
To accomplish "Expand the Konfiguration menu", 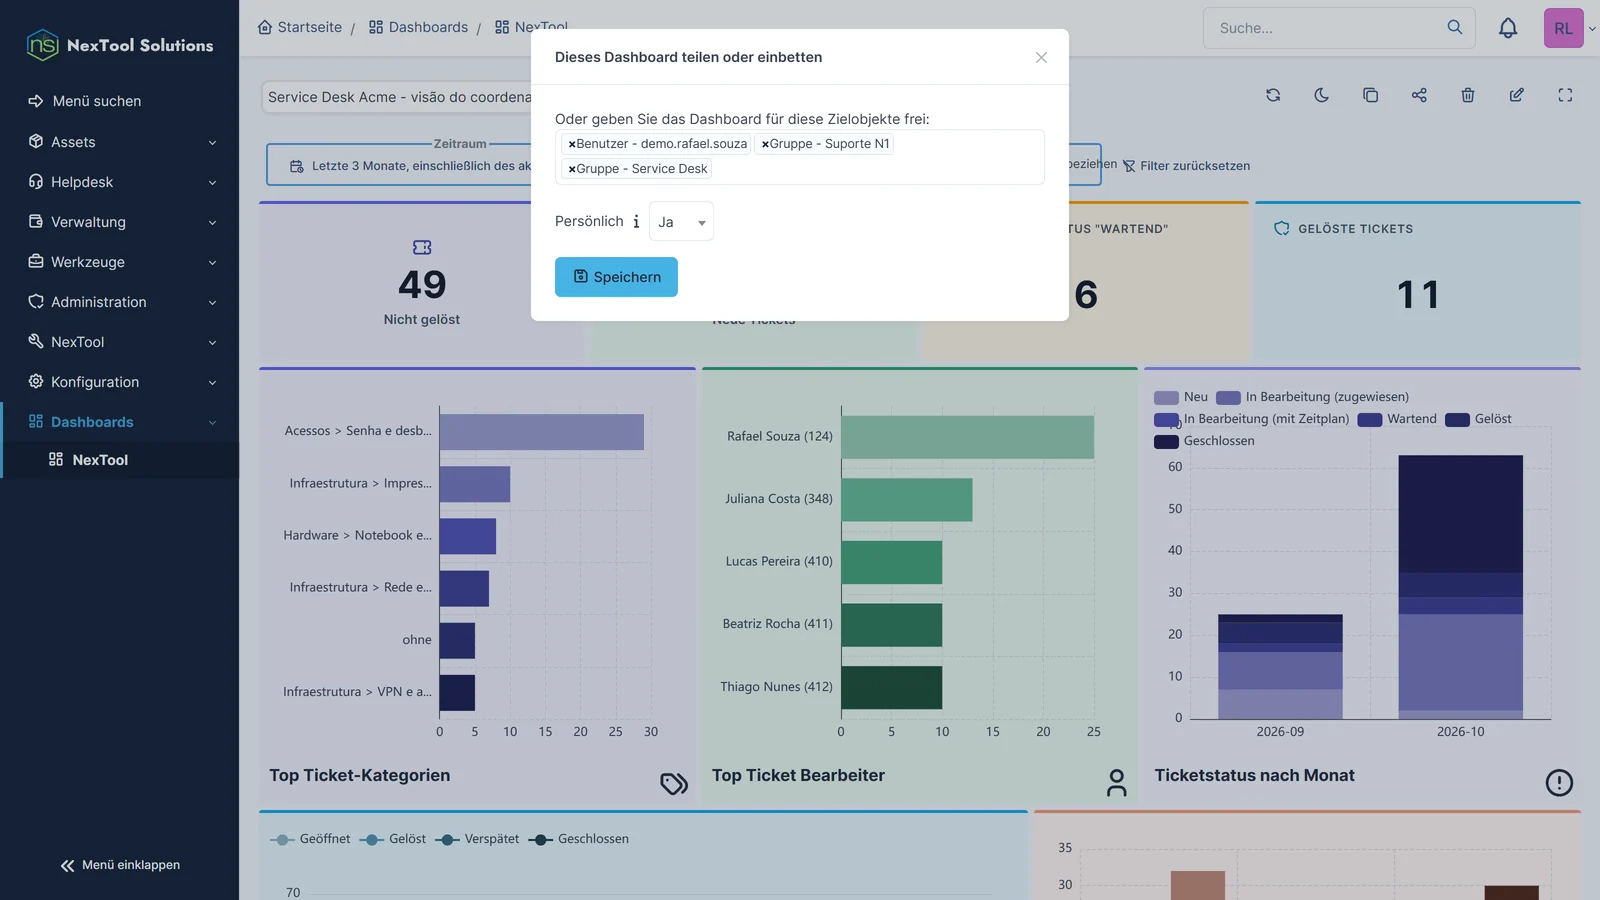I will pos(120,382).
